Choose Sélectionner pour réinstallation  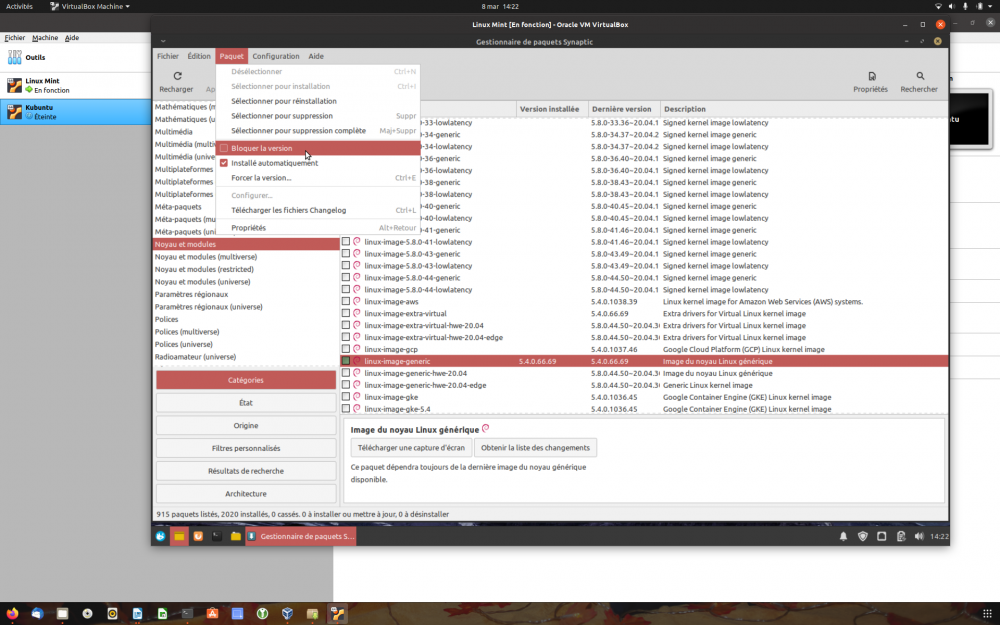[x=284, y=101]
